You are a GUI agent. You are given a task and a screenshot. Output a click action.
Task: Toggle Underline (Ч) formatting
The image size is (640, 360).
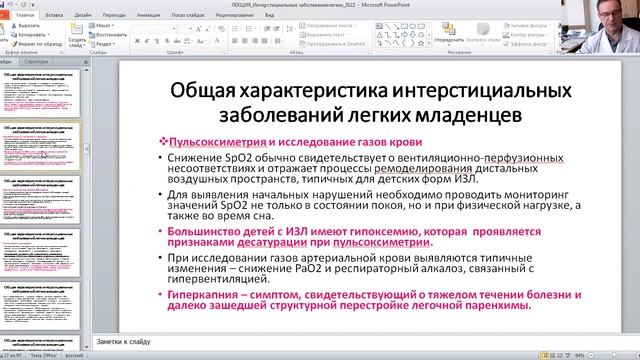[x=157, y=41]
